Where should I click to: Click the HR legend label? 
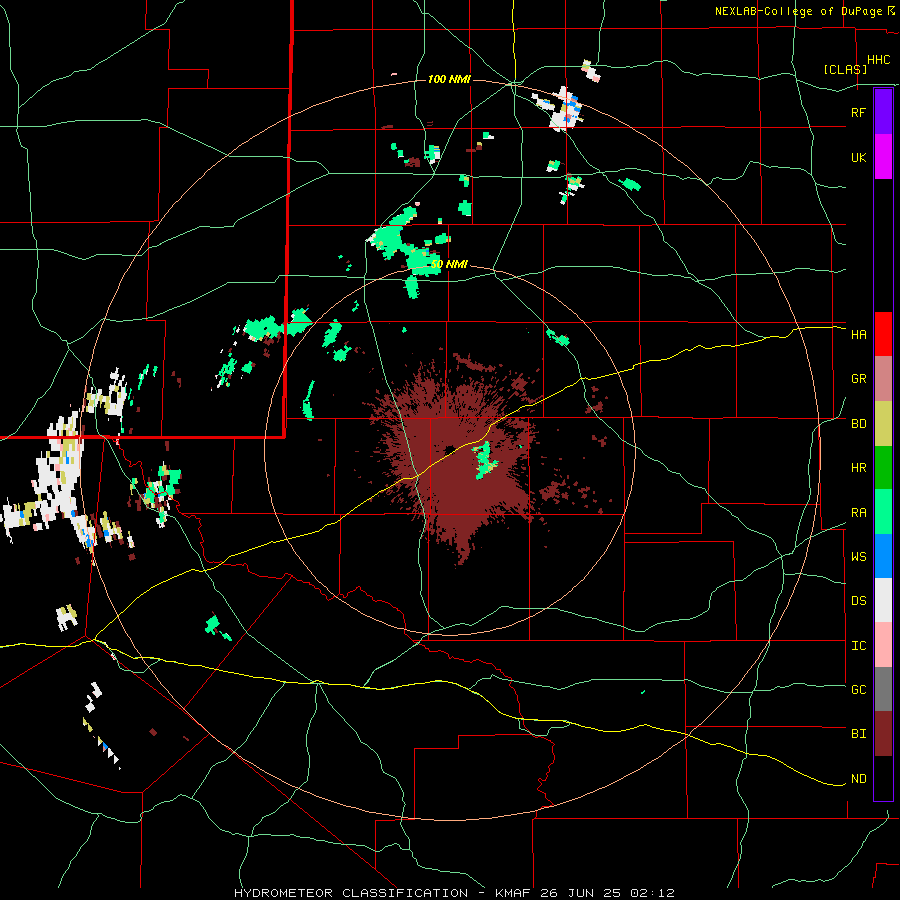pos(858,468)
